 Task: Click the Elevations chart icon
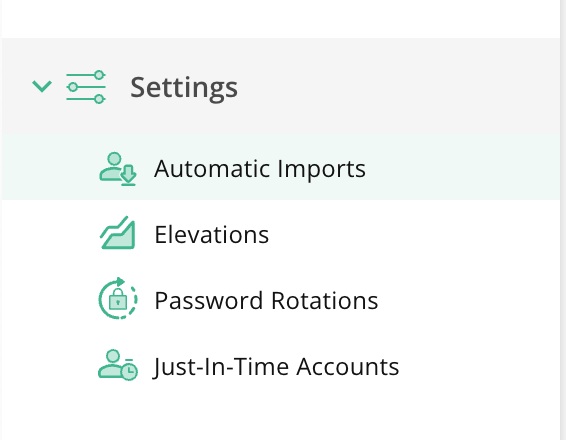click(118, 233)
